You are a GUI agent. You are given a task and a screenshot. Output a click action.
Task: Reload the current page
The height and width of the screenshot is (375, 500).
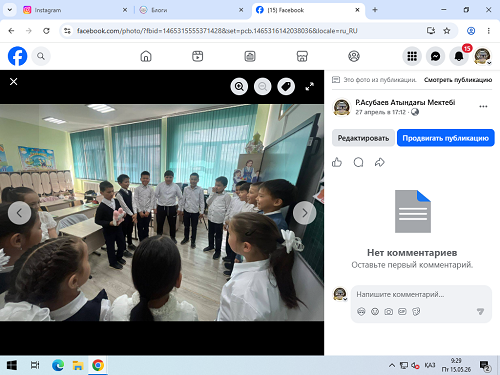(x=46, y=31)
